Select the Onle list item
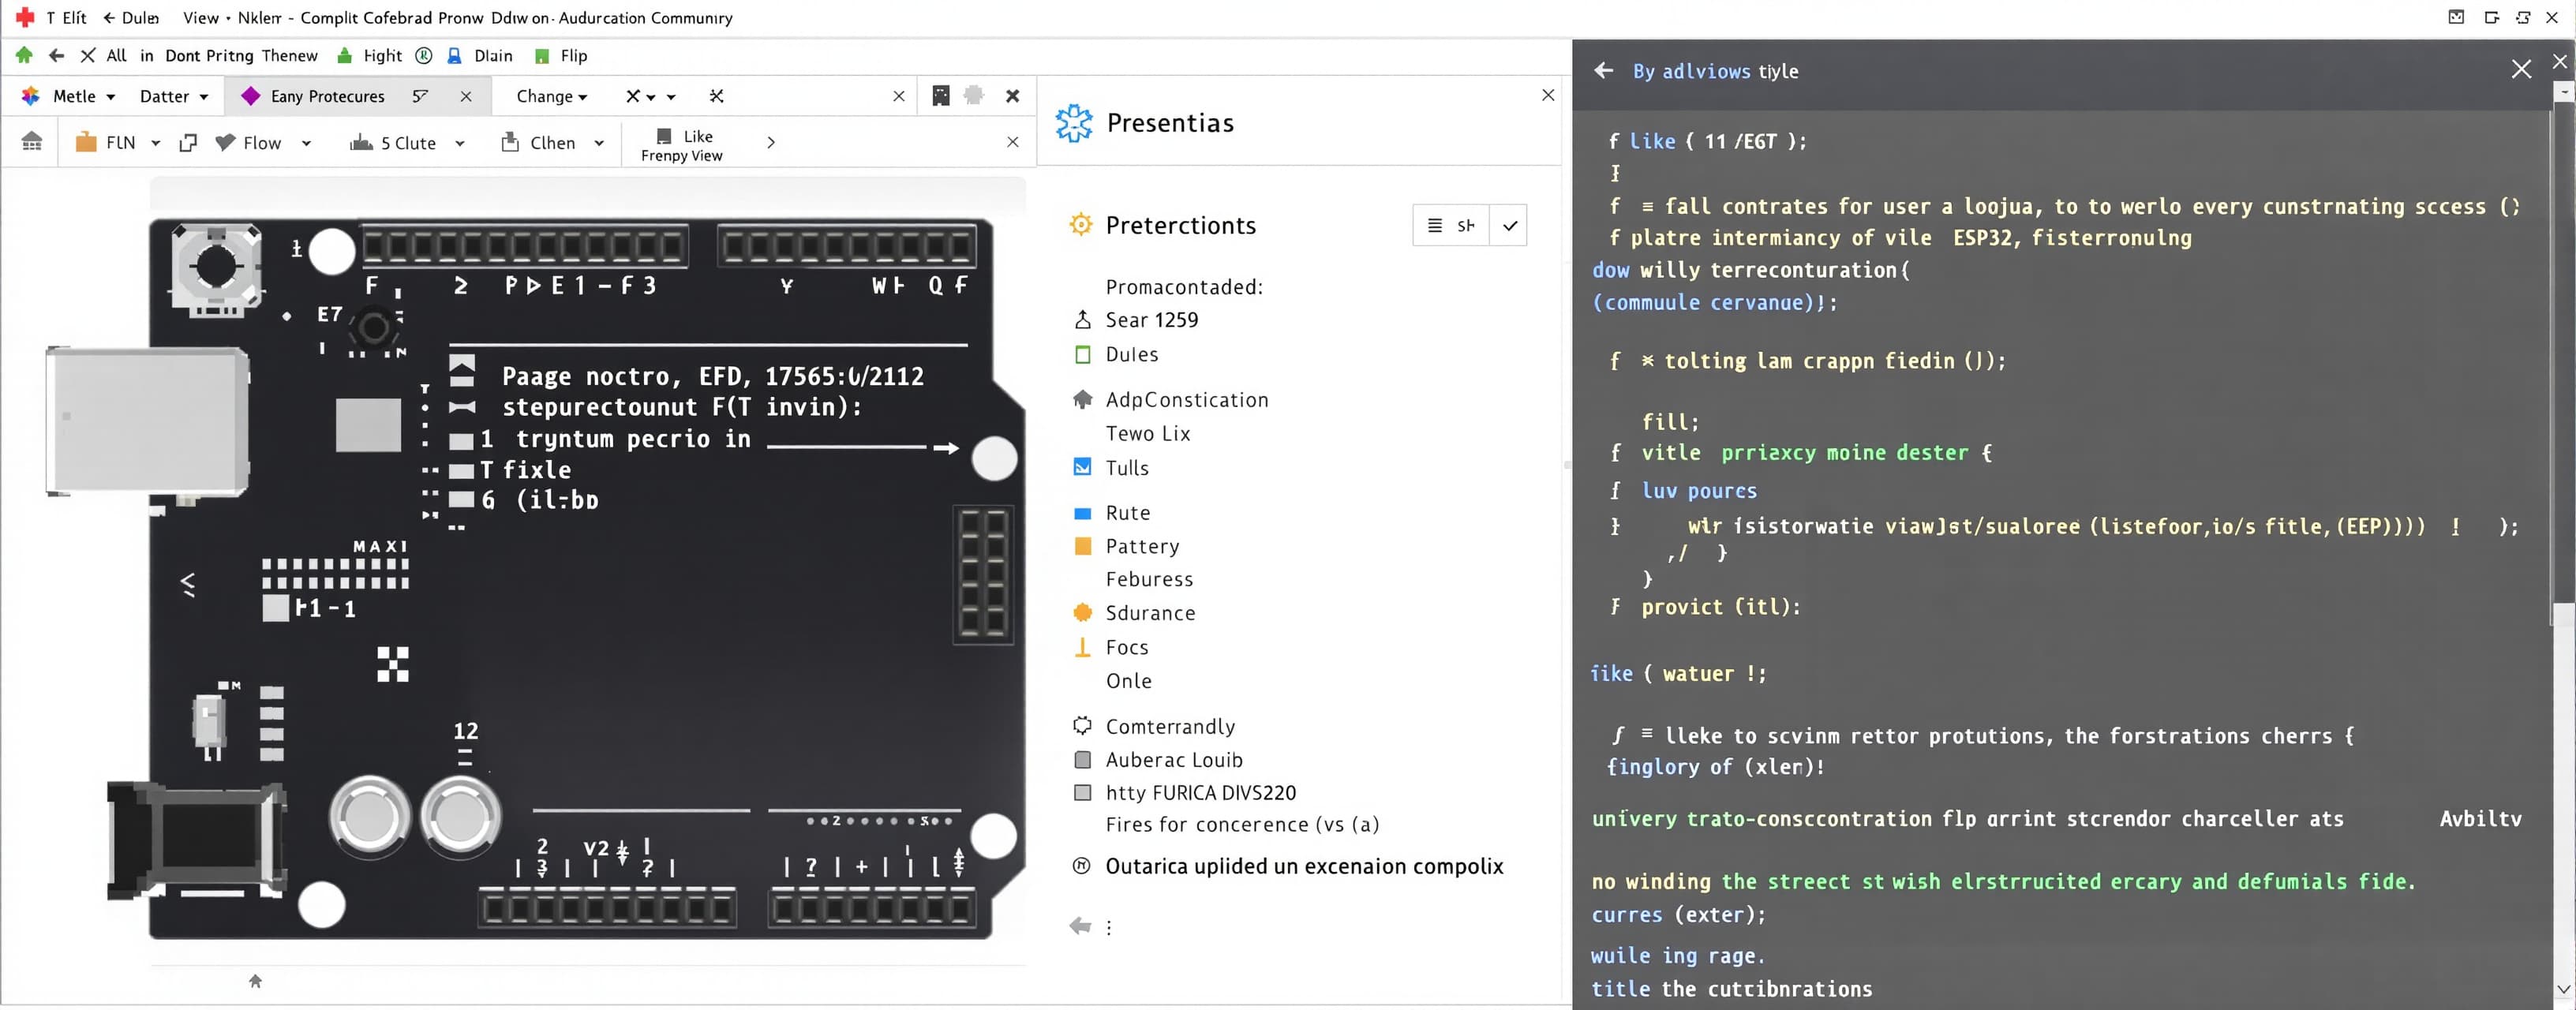The width and height of the screenshot is (2576, 1010). 1128,681
